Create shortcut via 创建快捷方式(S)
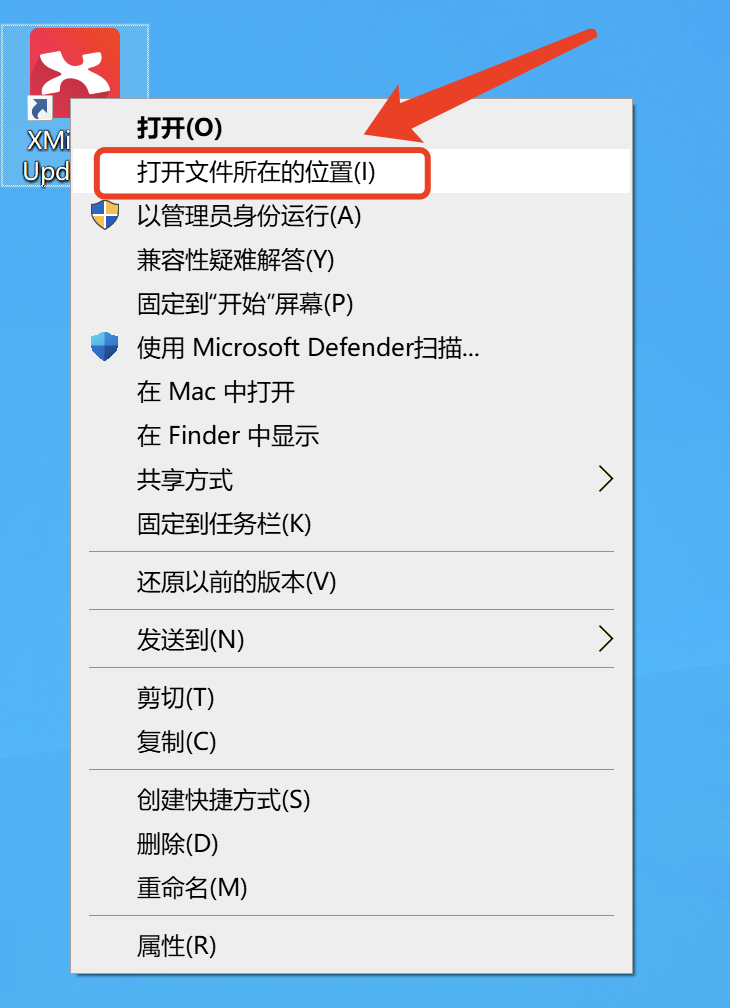This screenshot has height=1008, width=730. (x=223, y=800)
